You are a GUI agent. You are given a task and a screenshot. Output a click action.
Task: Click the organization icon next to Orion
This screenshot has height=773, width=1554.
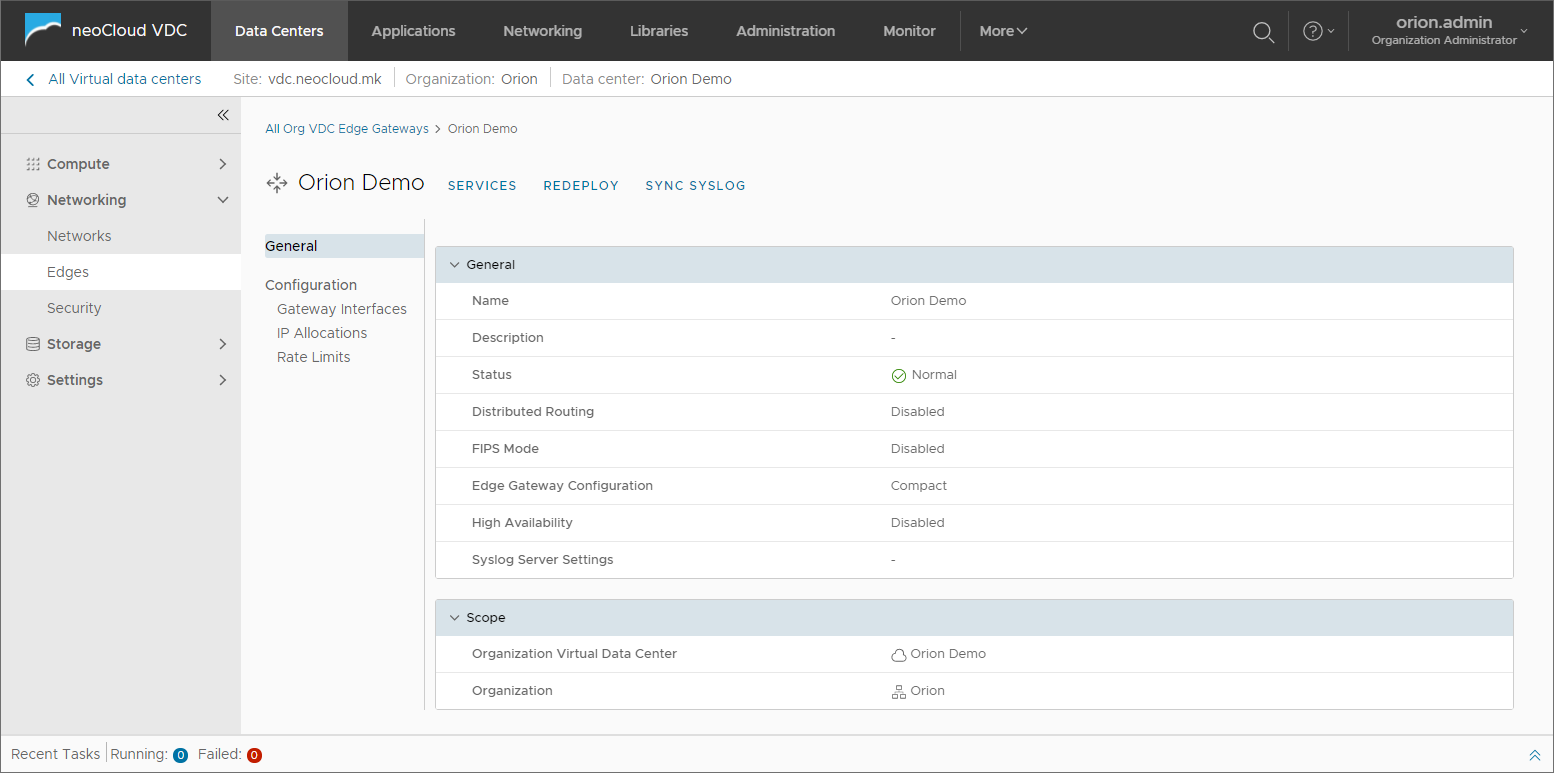pos(899,691)
